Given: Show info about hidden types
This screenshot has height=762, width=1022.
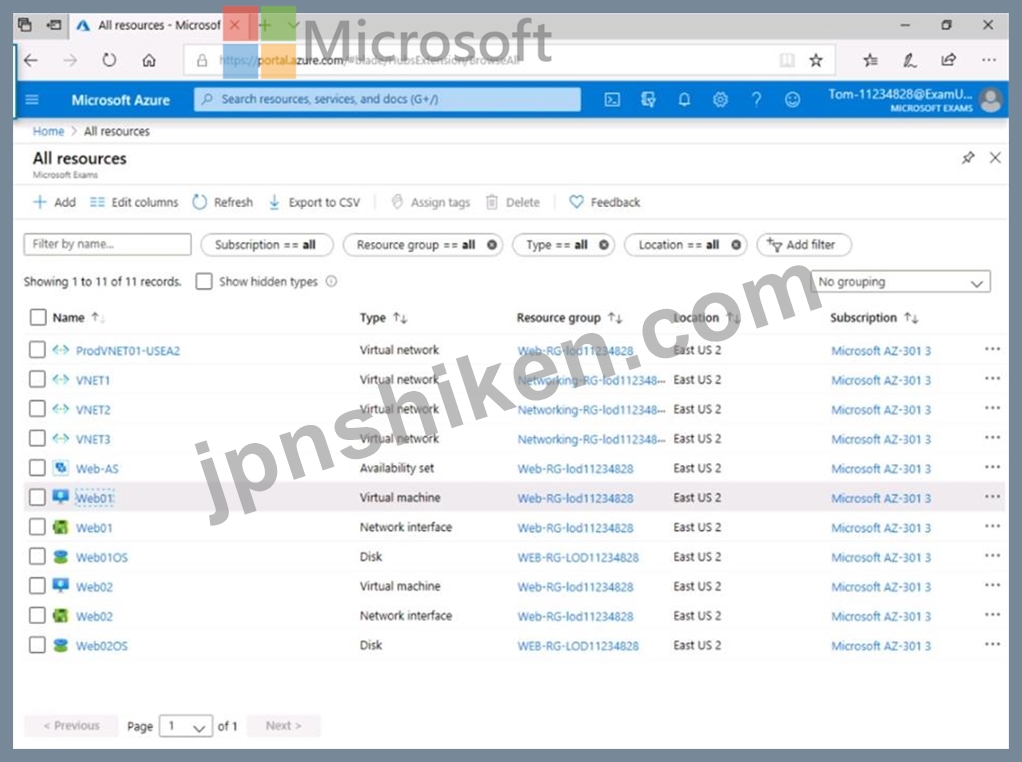Looking at the screenshot, I should tap(332, 282).
